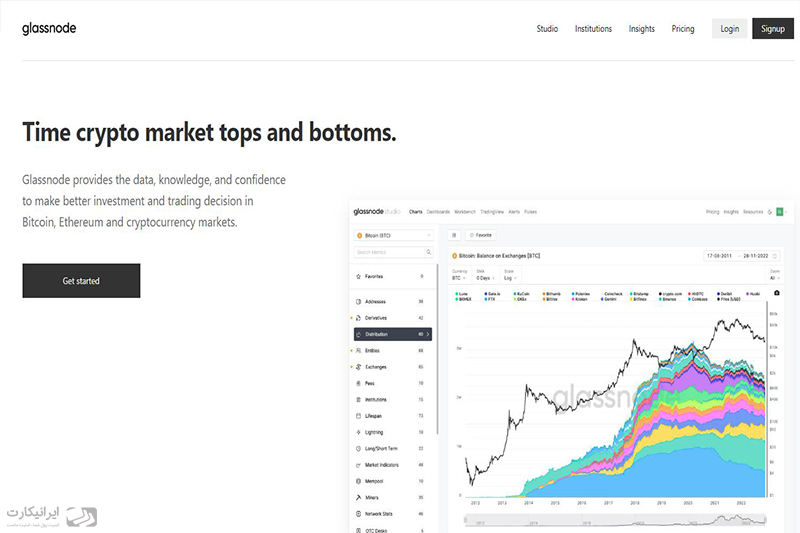This screenshot has width=800, height=533.
Task: Click the list toggle icon beside Favorite
Action: coord(454,235)
